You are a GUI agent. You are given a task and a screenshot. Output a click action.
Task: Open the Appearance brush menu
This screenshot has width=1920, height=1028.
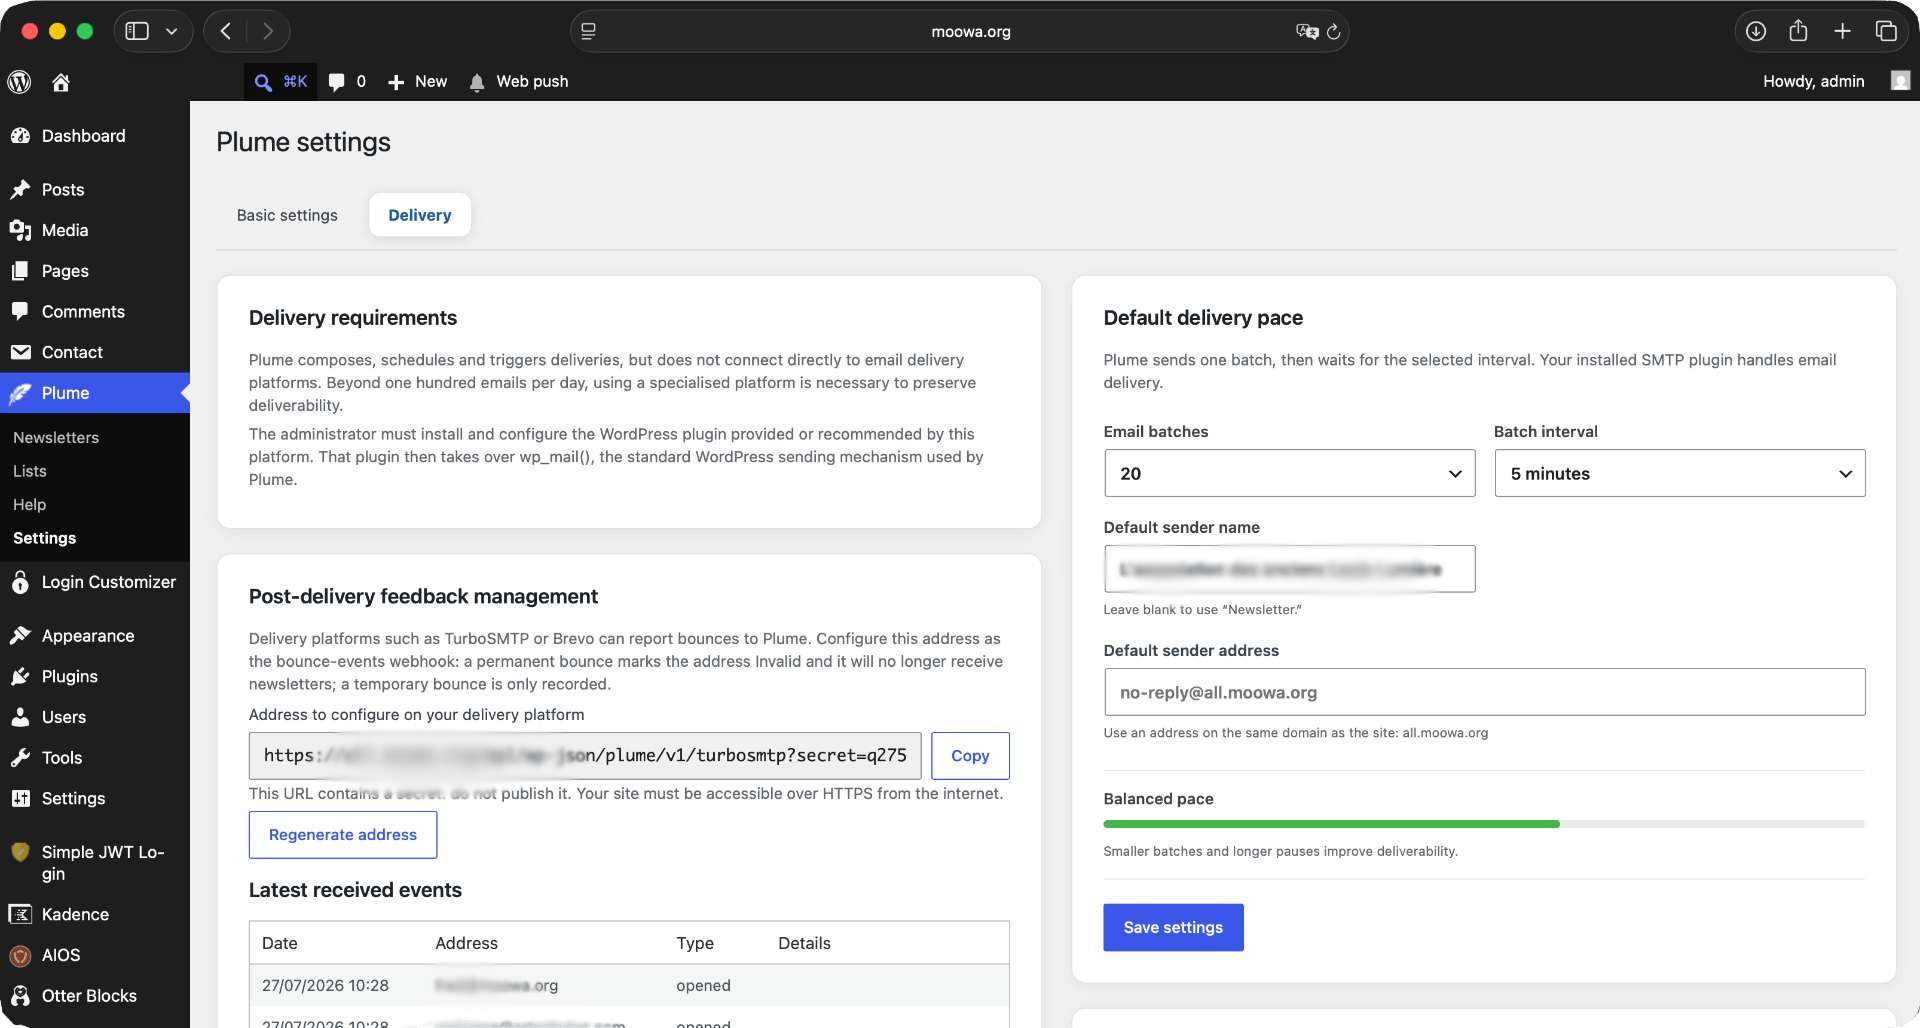pyautogui.click(x=95, y=636)
